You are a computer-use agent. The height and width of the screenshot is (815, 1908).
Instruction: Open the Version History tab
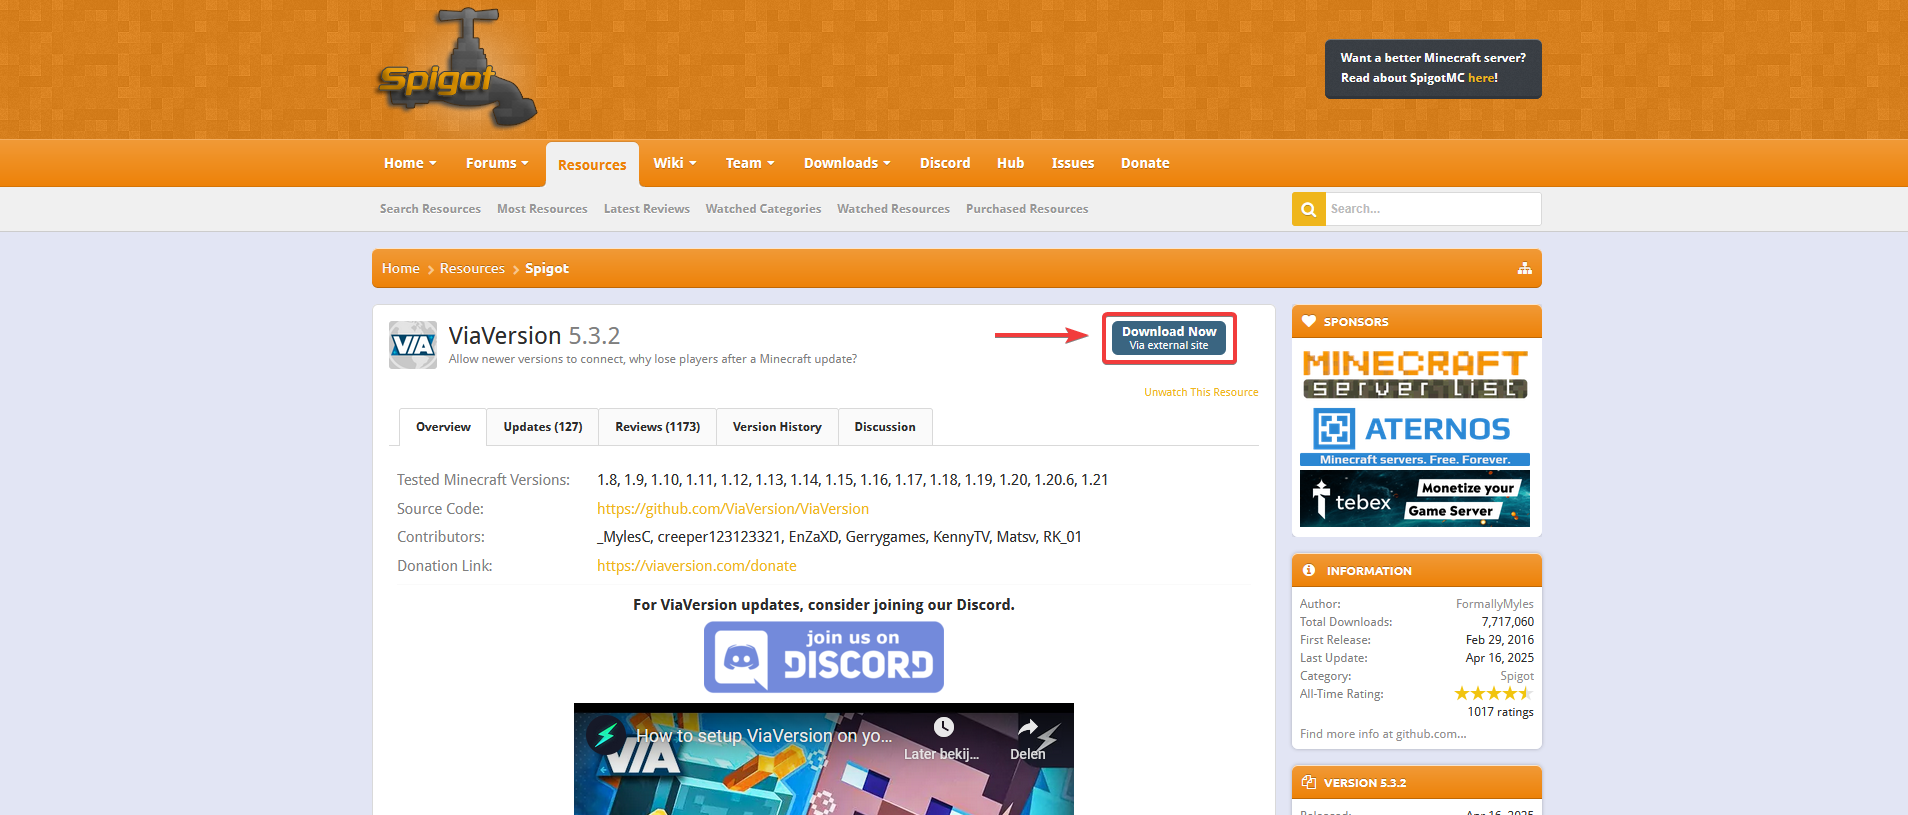click(777, 427)
